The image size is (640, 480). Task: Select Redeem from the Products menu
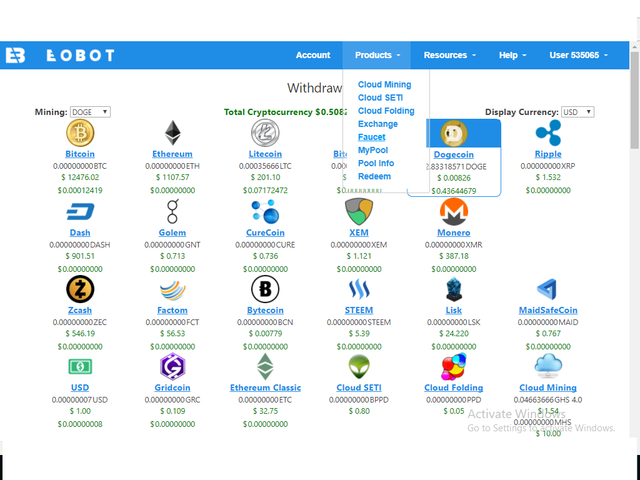point(374,176)
